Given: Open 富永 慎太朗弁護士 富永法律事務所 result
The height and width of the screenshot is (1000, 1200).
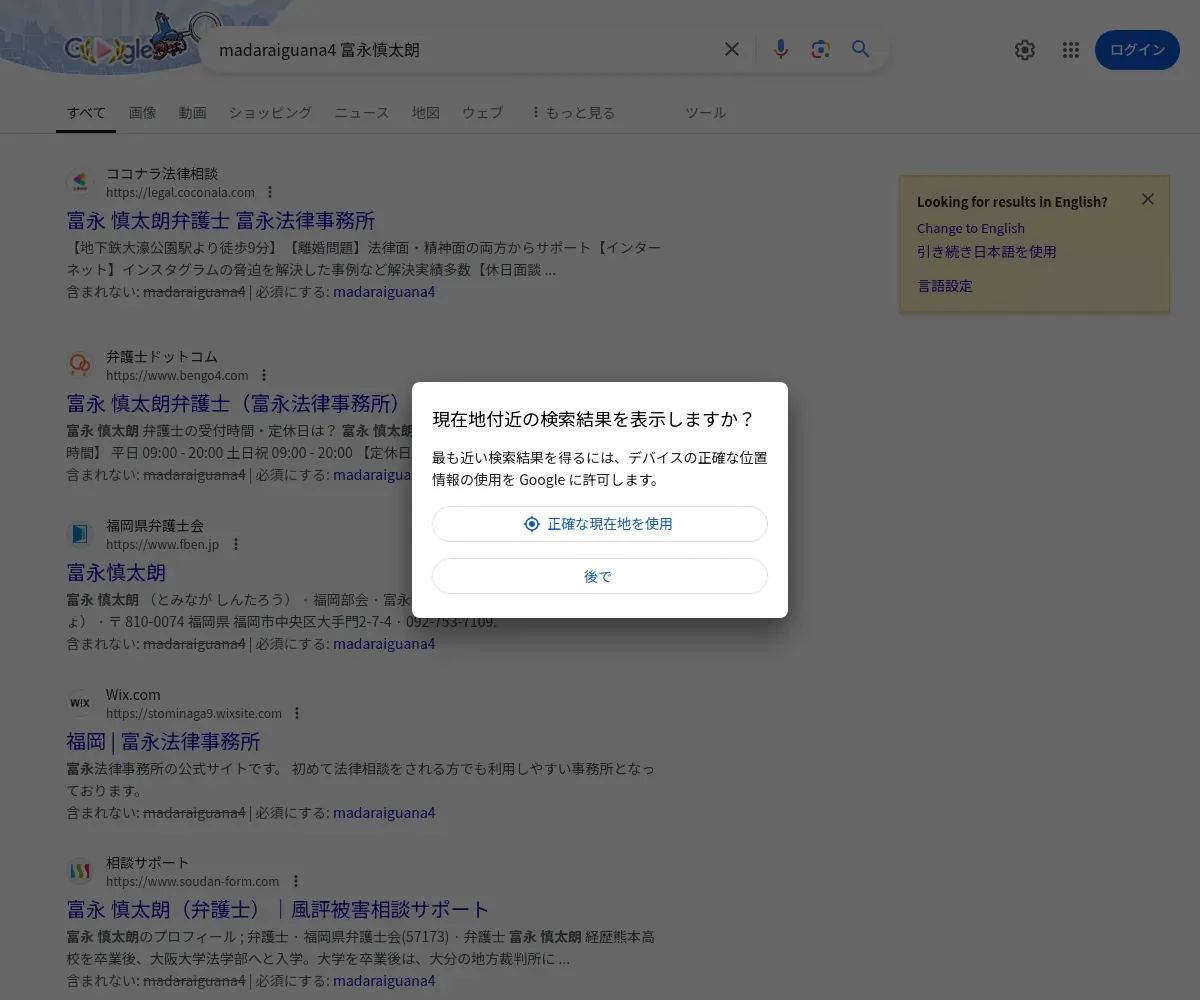Looking at the screenshot, I should (x=221, y=221).
